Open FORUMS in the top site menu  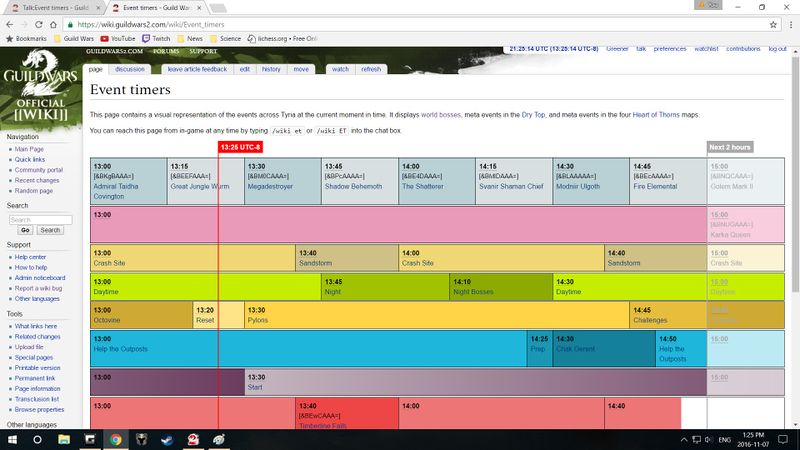166,51
